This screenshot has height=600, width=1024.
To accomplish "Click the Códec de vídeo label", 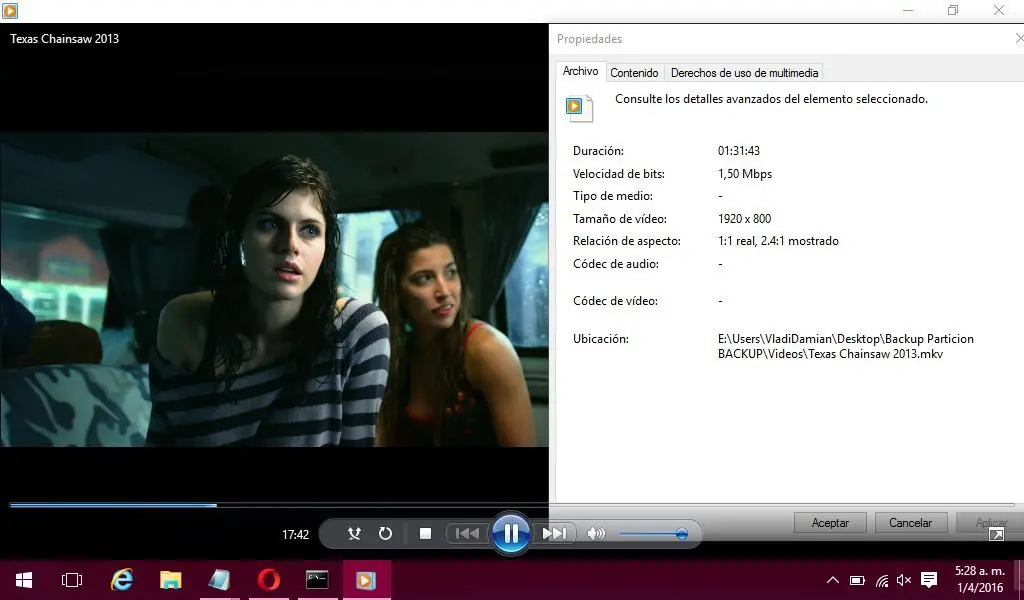I will click(615, 301).
